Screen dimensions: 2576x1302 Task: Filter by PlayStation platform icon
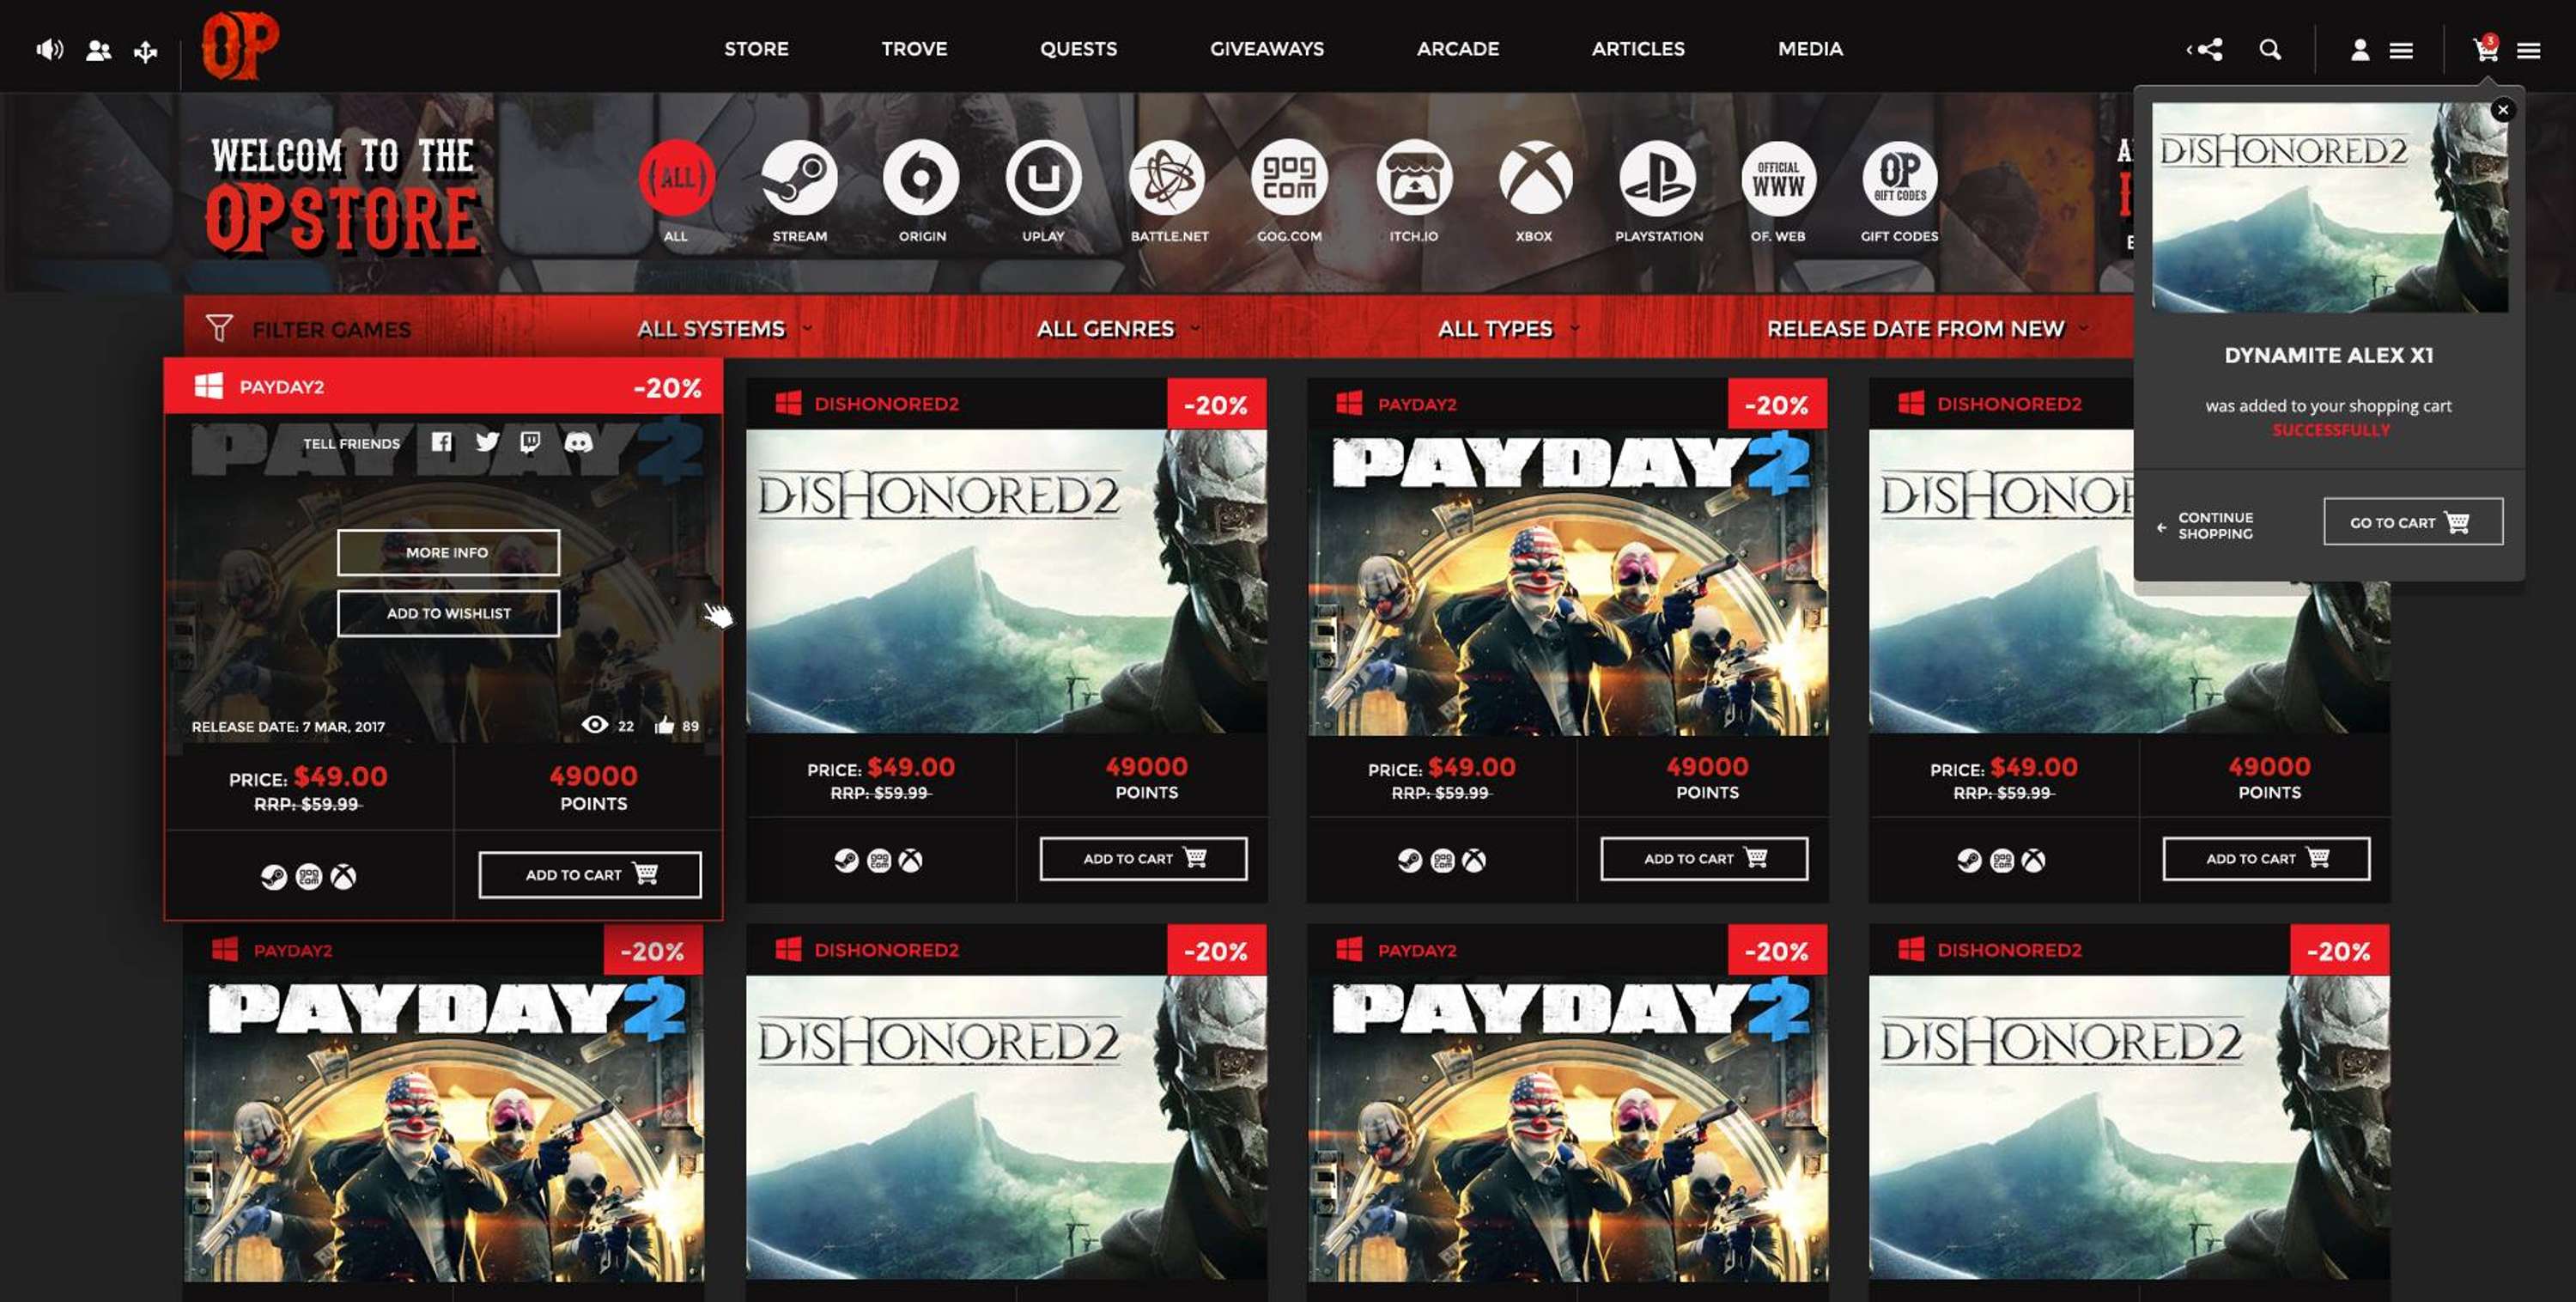coord(1657,178)
